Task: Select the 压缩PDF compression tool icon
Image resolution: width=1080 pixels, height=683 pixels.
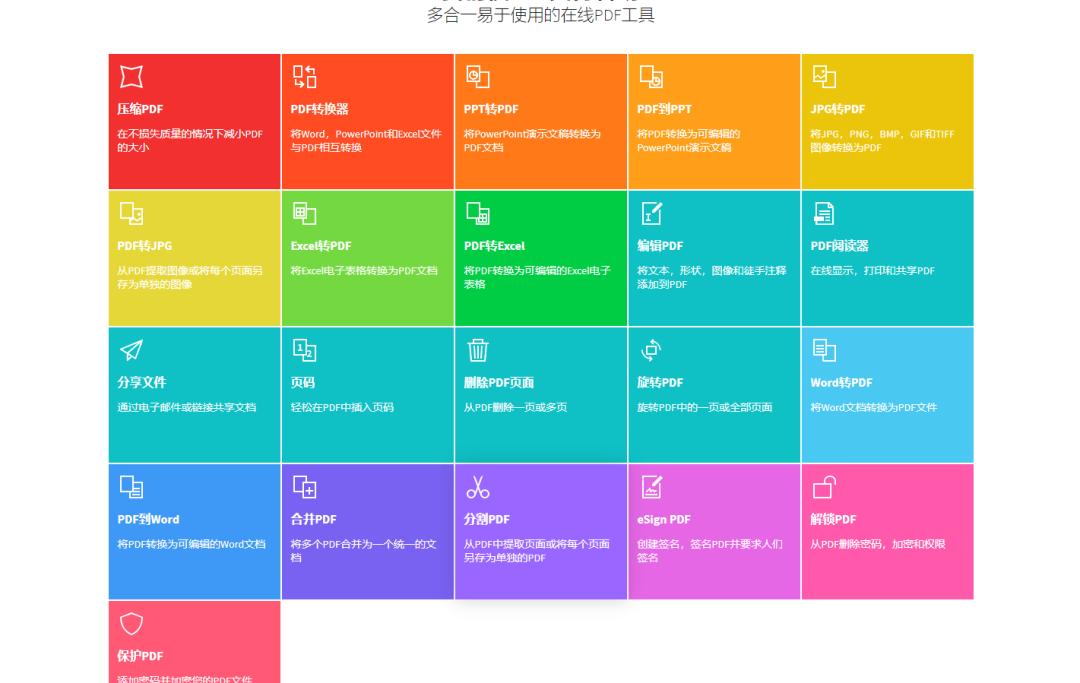Action: point(131,77)
